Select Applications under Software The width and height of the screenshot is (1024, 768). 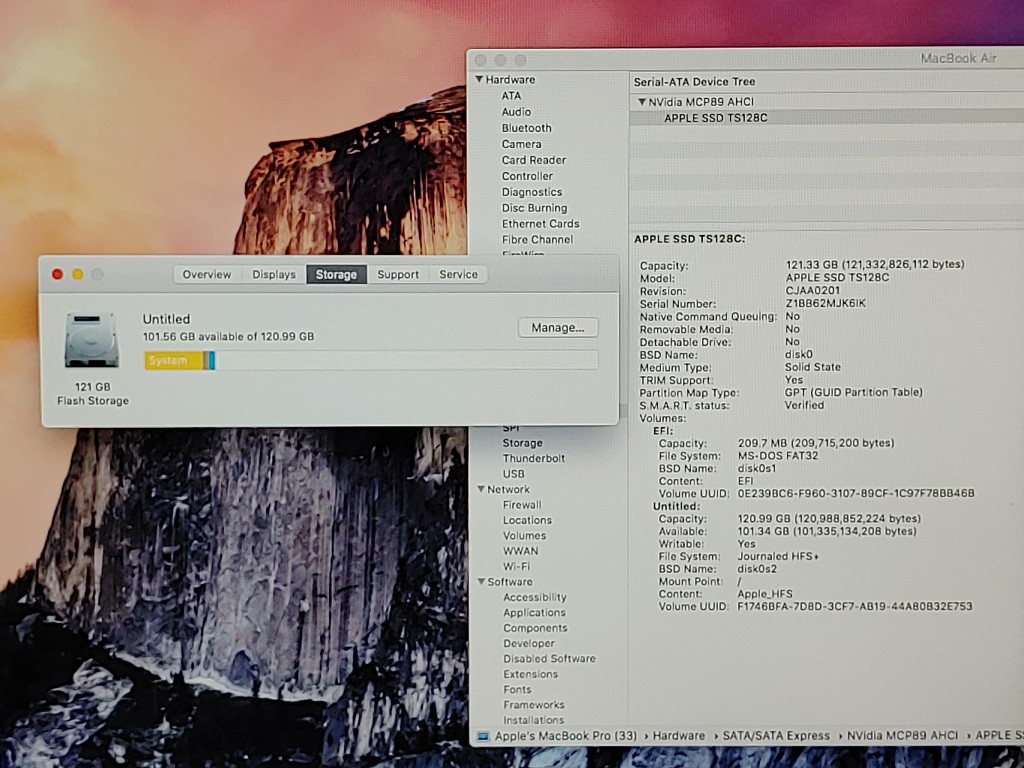534,613
